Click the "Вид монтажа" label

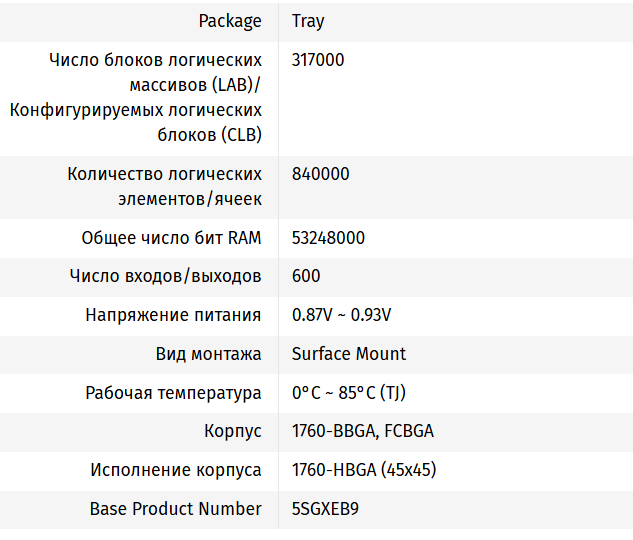(209, 354)
